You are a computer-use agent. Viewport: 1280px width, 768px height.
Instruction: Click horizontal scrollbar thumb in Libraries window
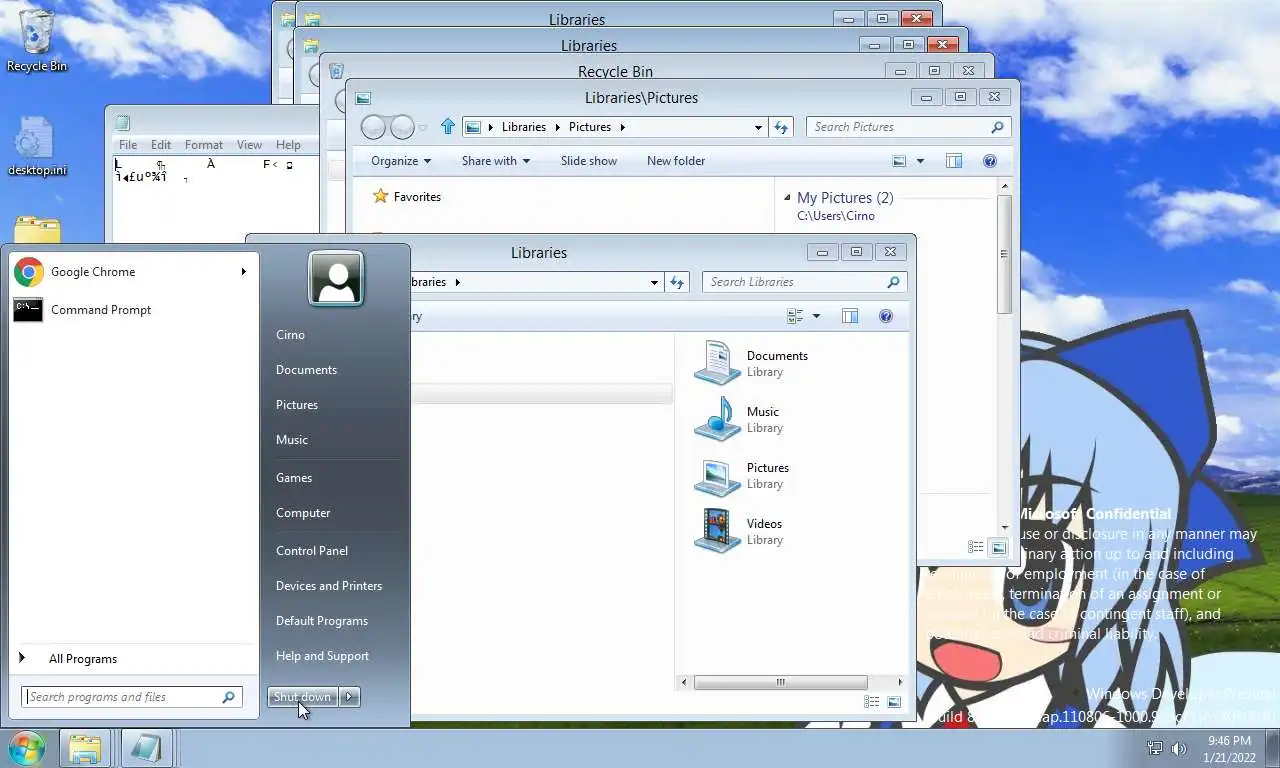coord(781,683)
